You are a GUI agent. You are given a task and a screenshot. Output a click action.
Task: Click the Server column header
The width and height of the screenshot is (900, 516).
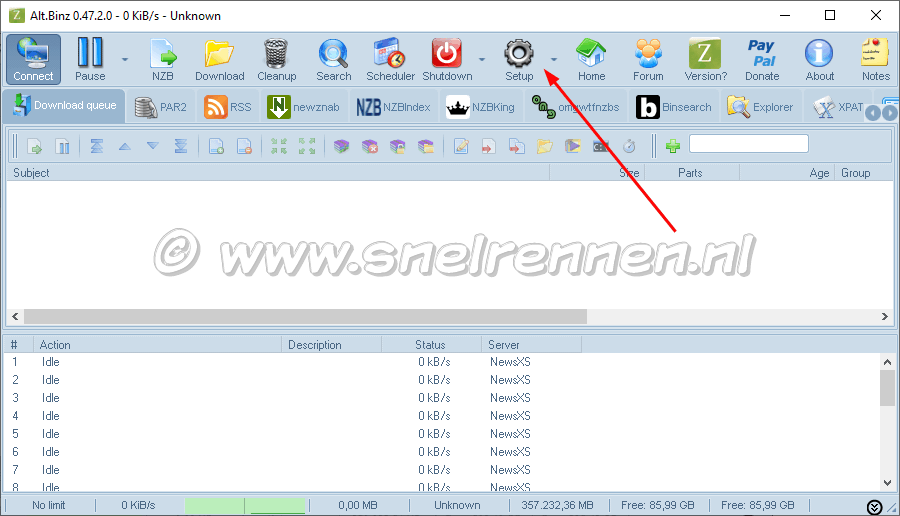531,344
